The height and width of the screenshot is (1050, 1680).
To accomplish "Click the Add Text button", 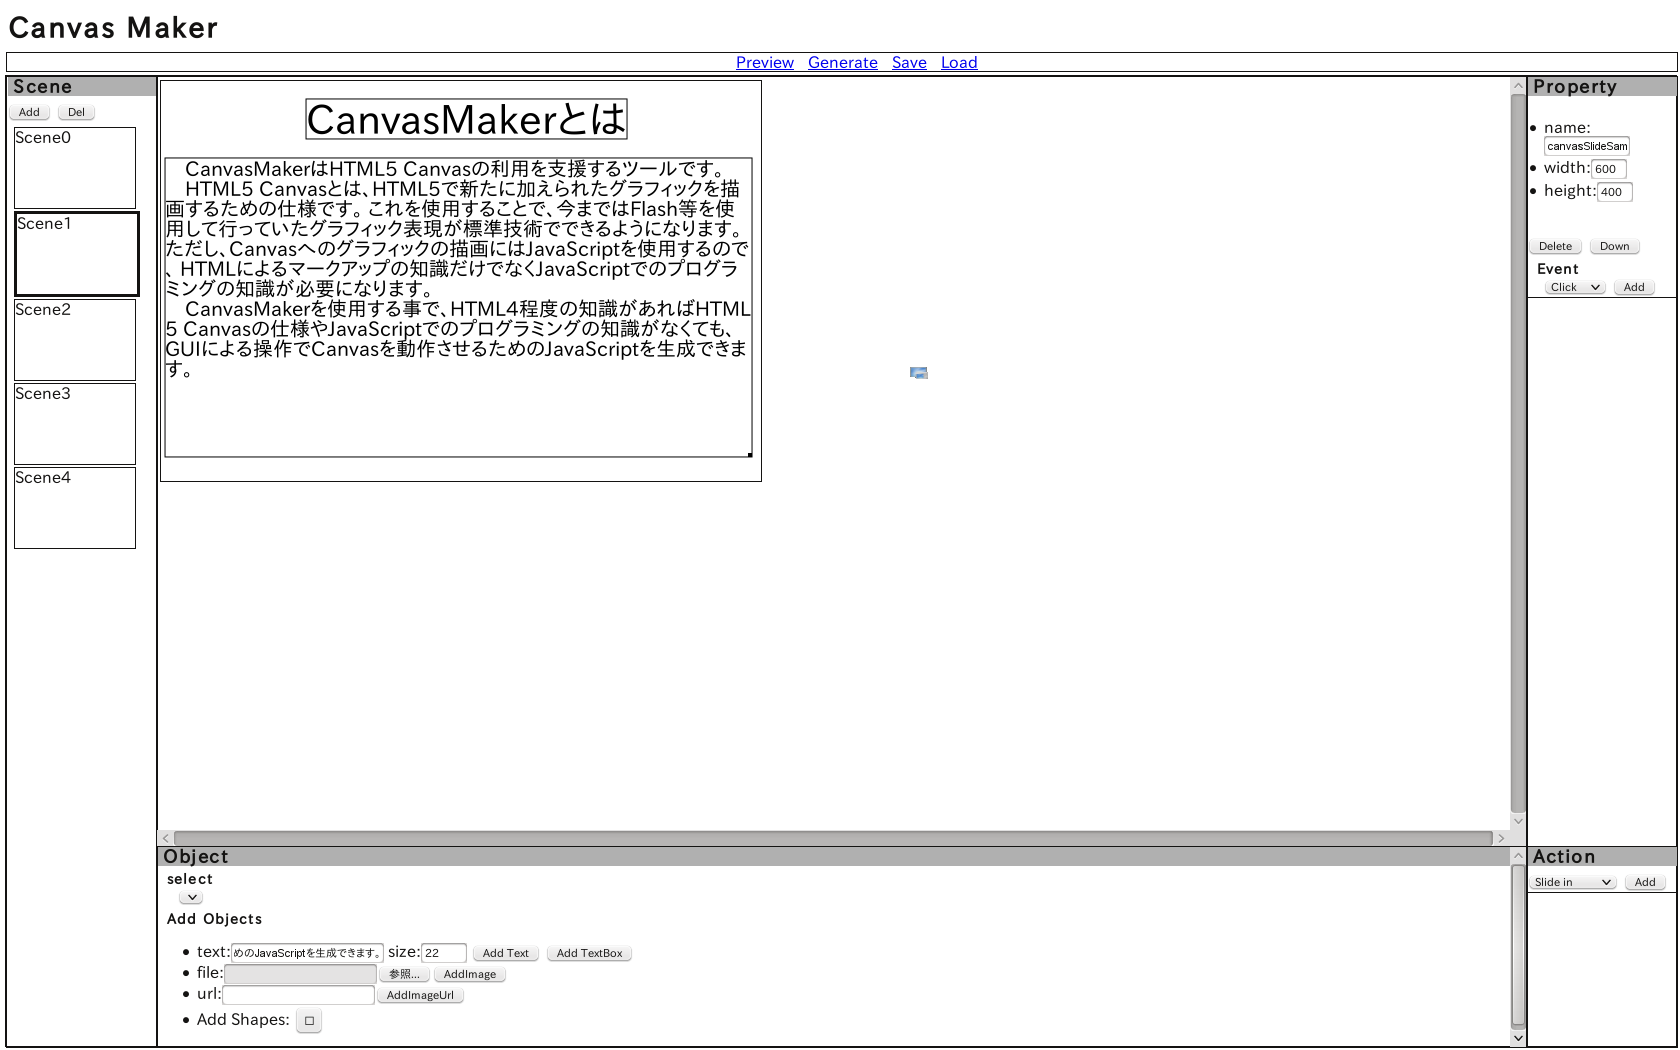I will pyautogui.click(x=506, y=953).
